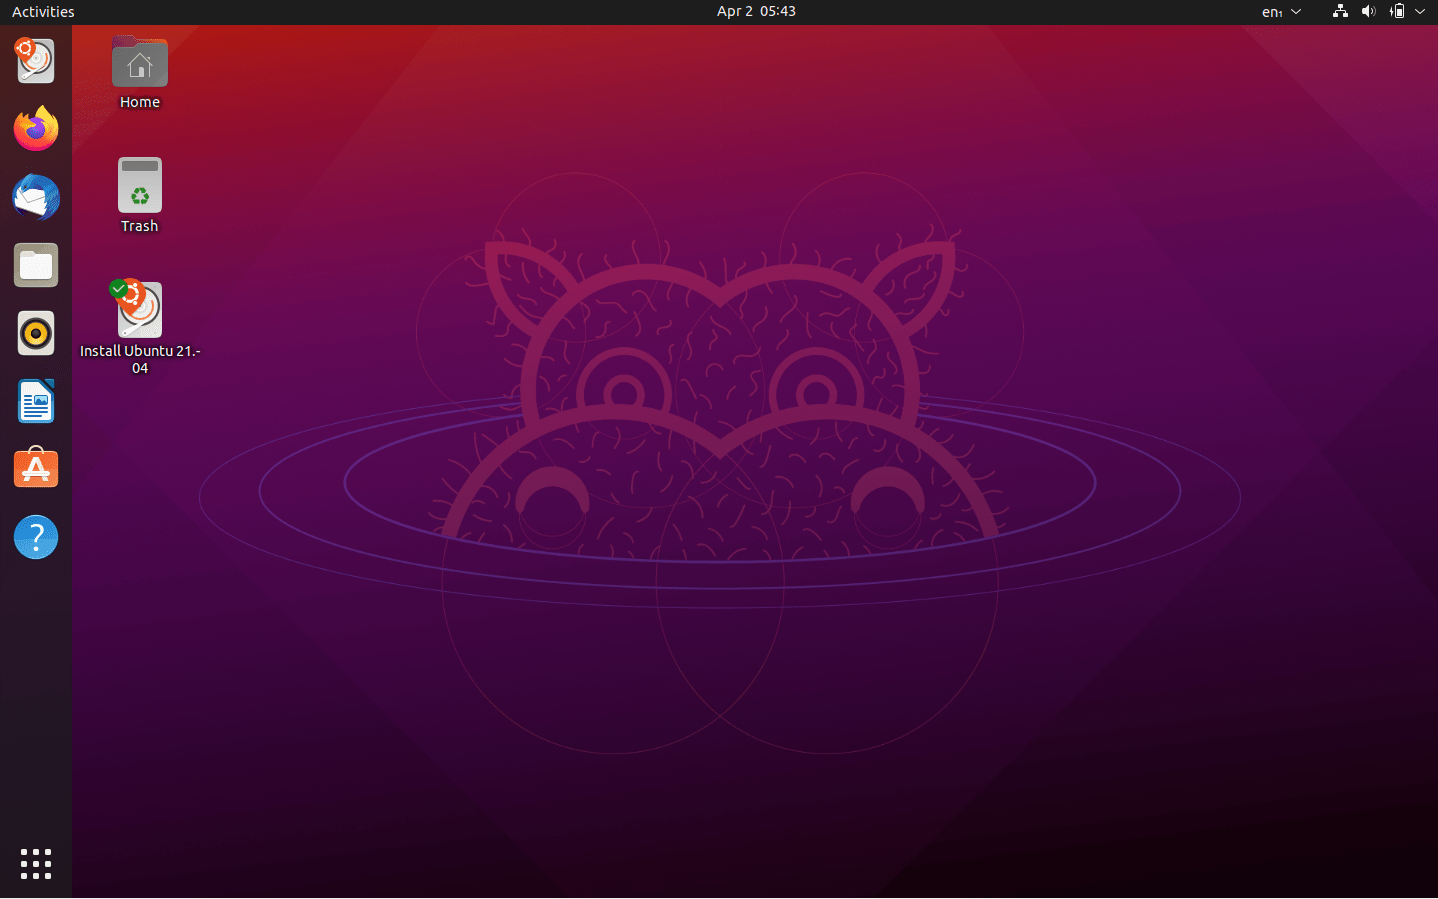This screenshot has width=1438, height=899.
Task: Click the battery status icon
Action: click(1397, 11)
